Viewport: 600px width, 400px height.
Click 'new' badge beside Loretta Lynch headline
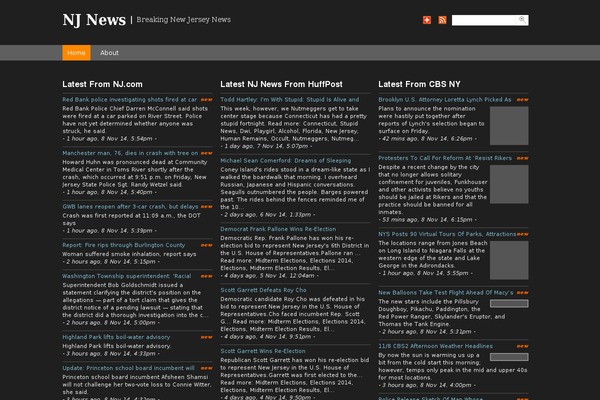pyautogui.click(x=522, y=100)
